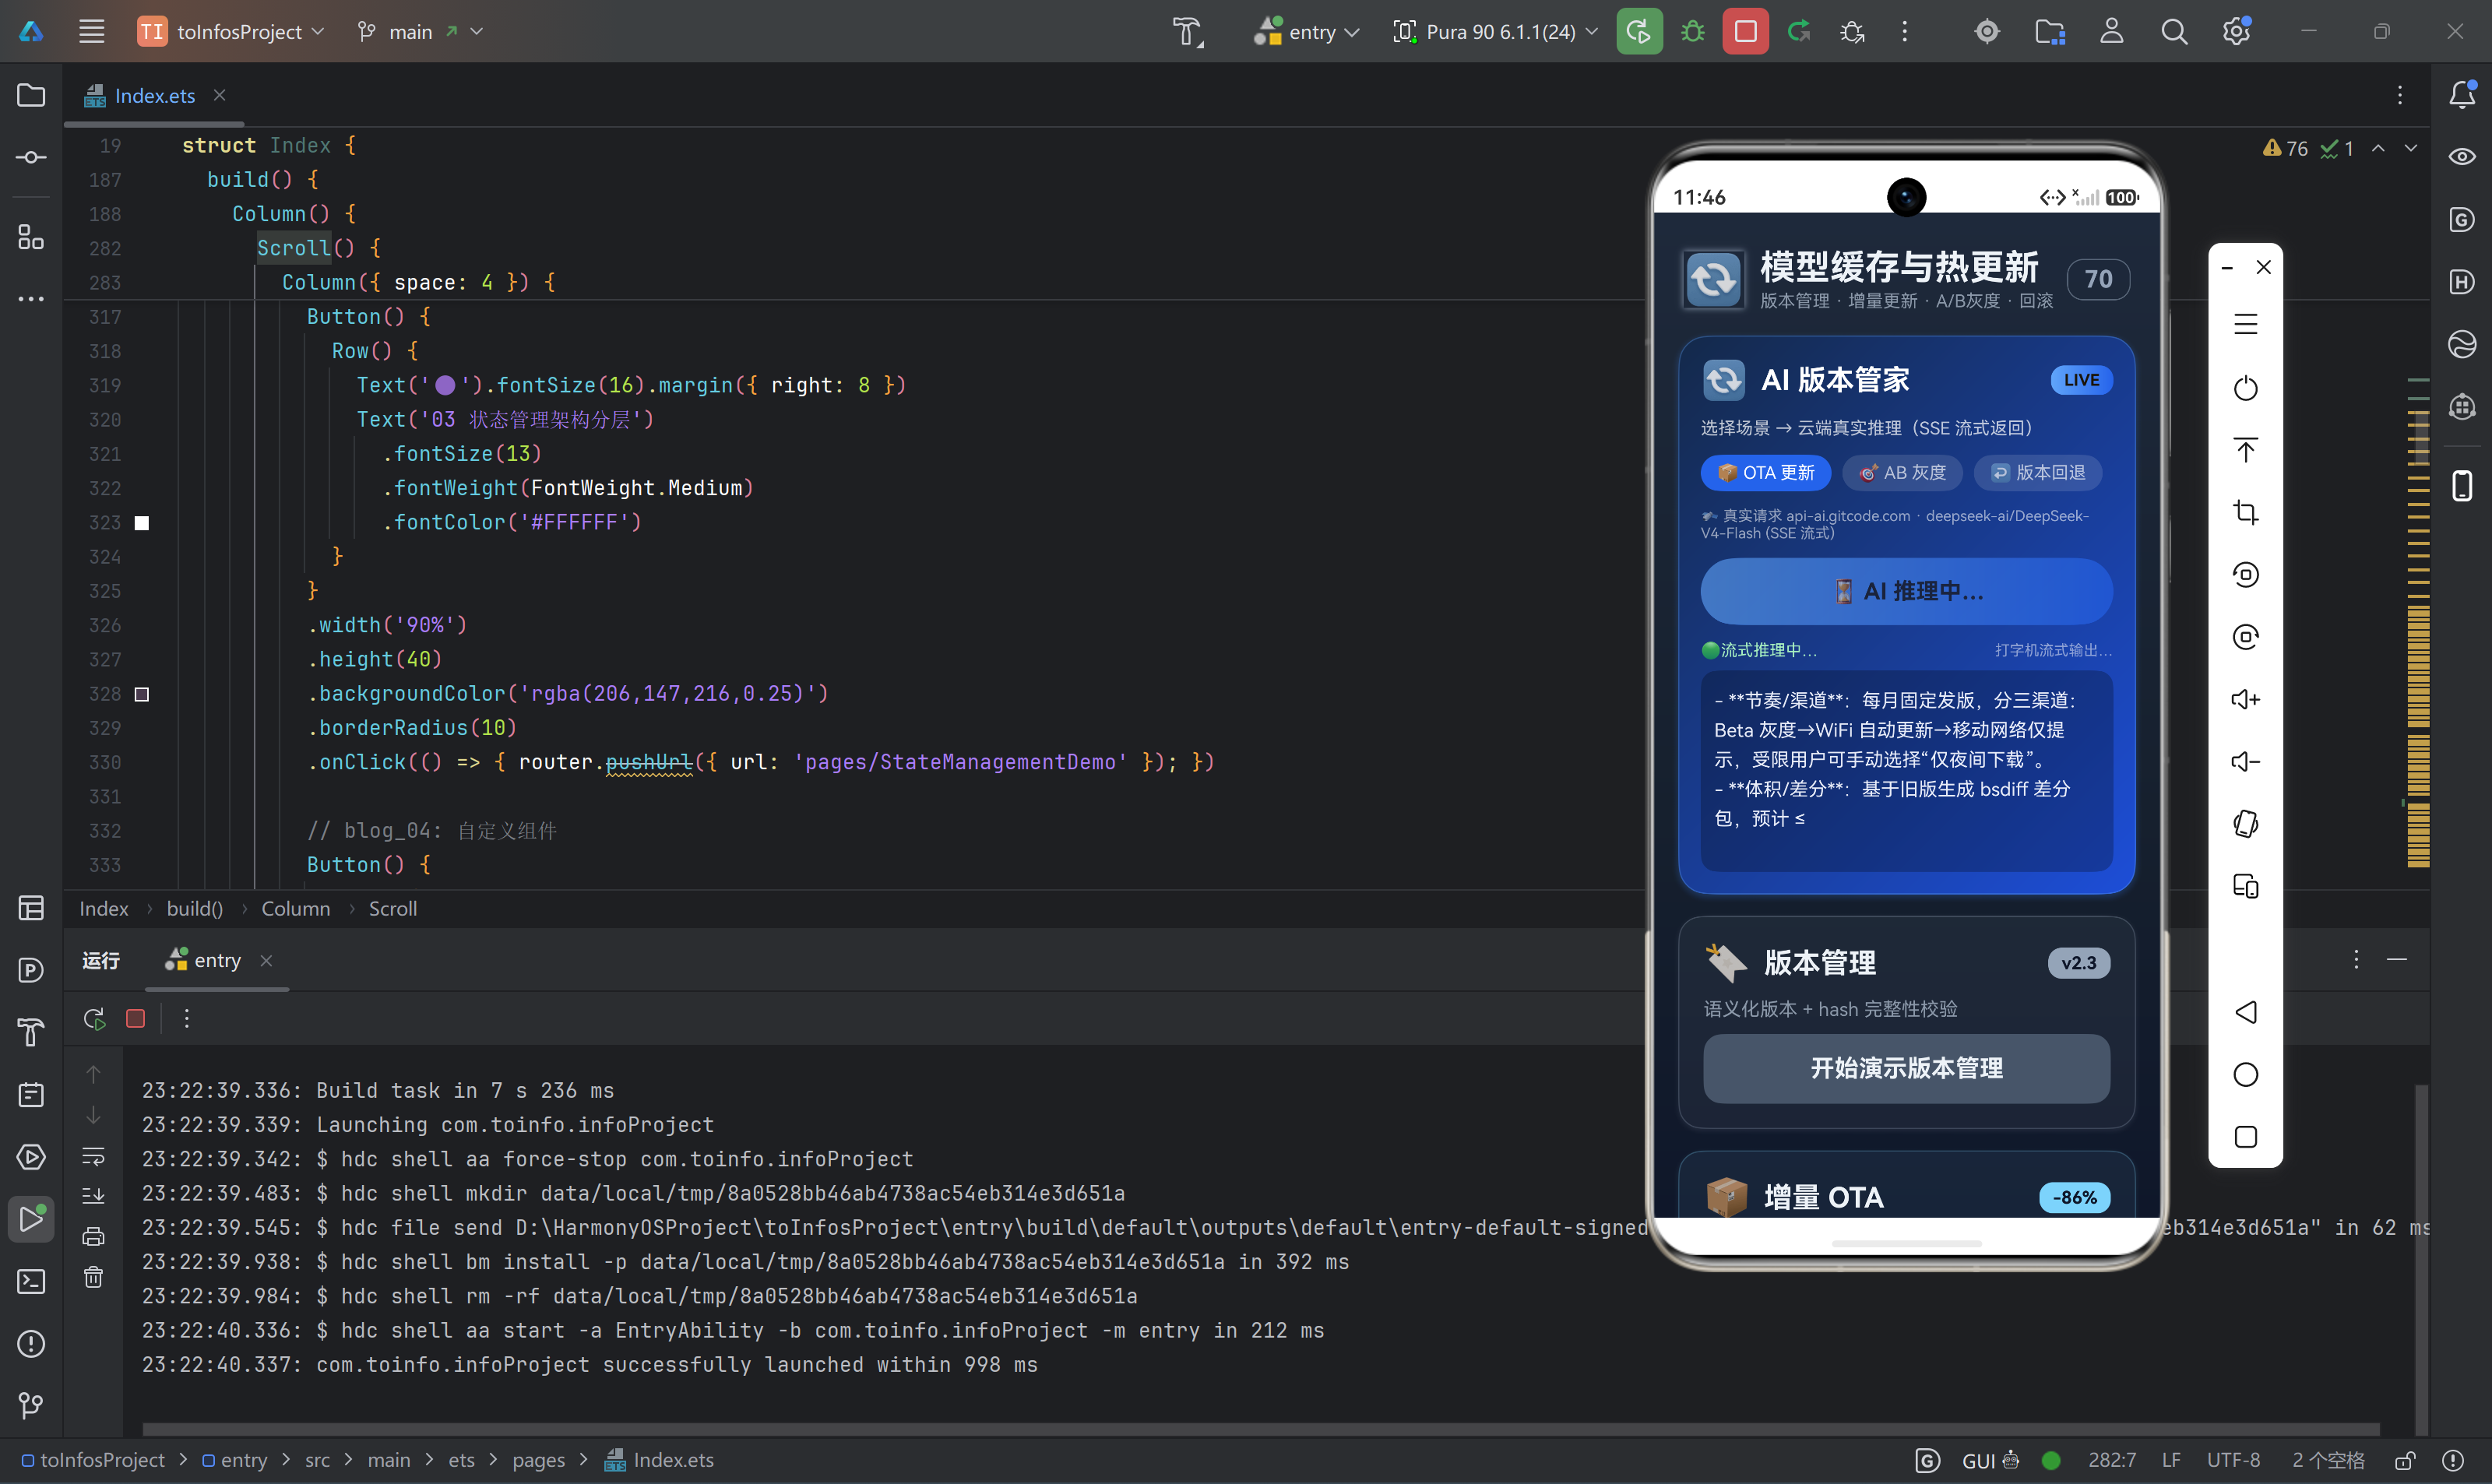Click the emulator power button
Viewport: 2492px width, 1484px height.
(2246, 387)
